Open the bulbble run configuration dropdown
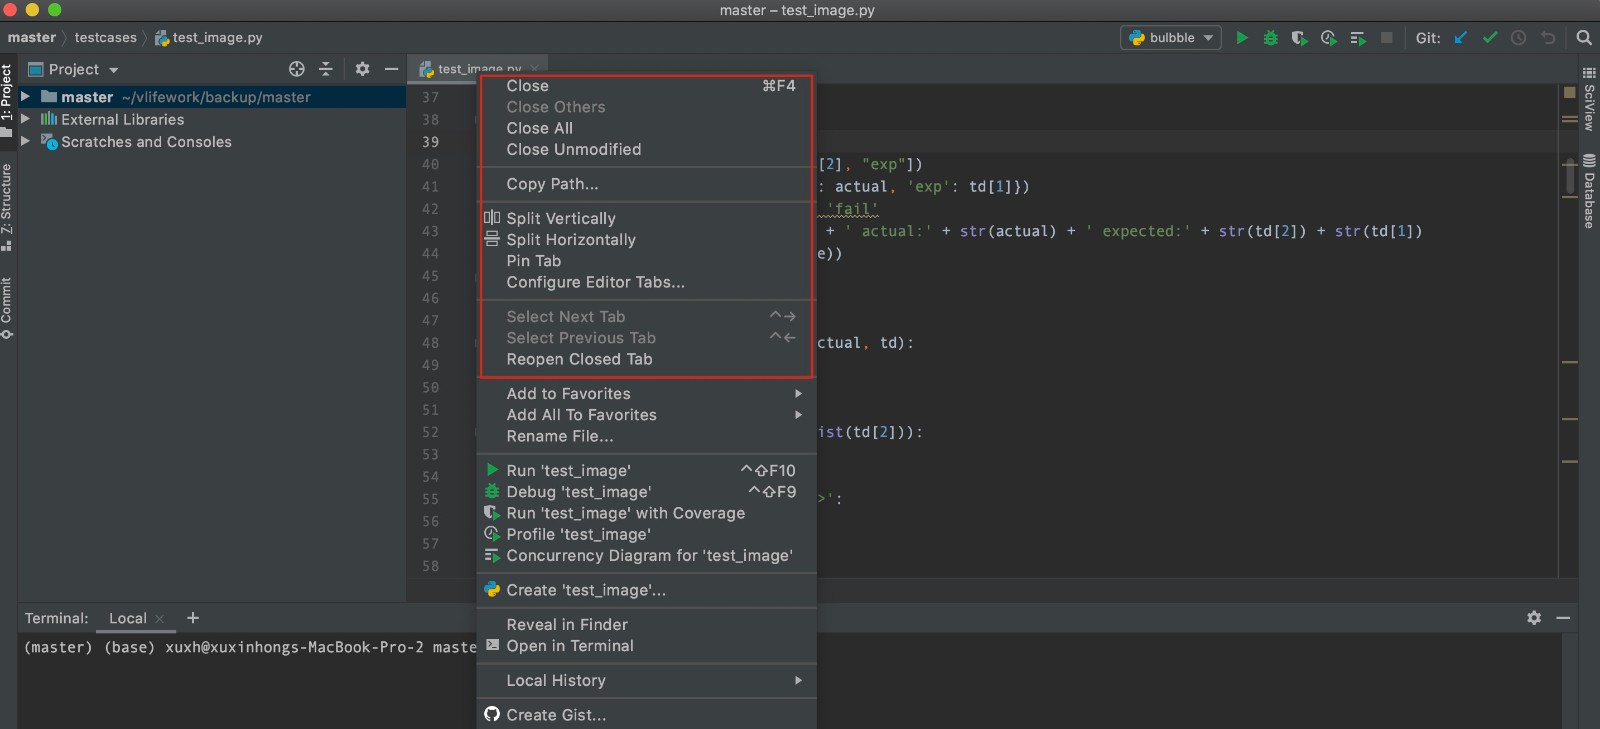The width and height of the screenshot is (1600, 729). (x=1170, y=38)
